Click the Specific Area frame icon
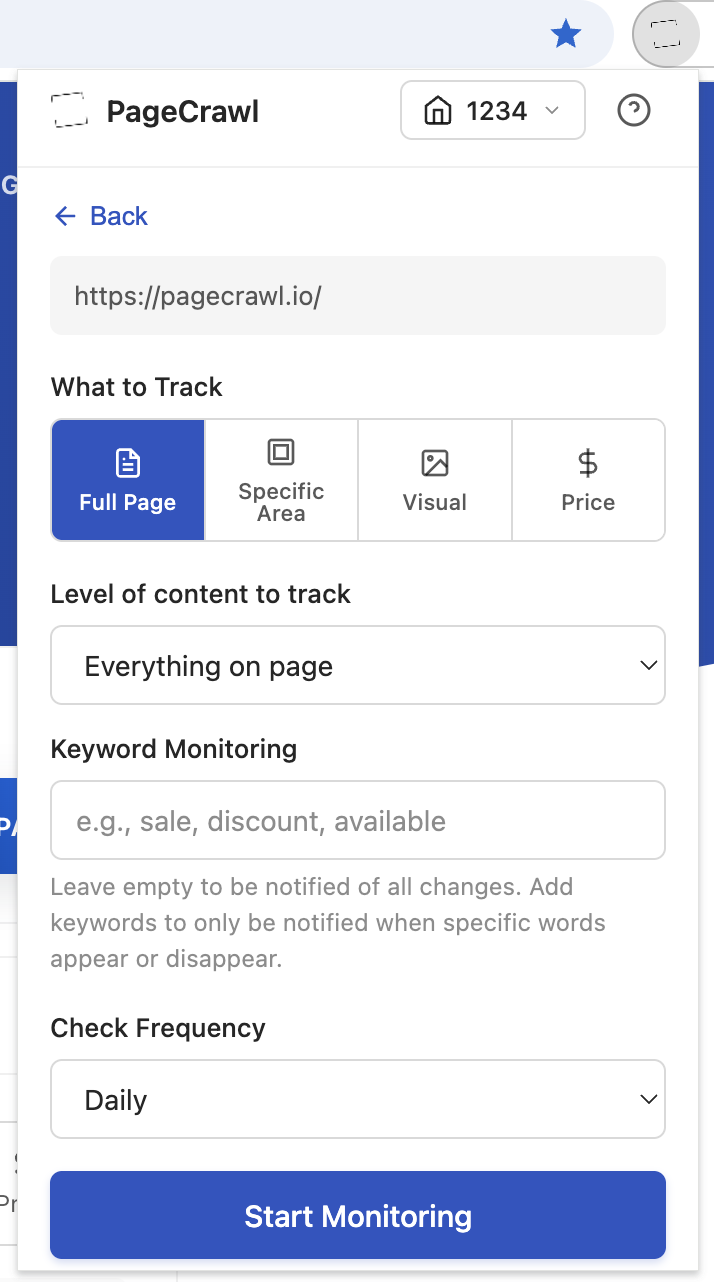 [280, 453]
